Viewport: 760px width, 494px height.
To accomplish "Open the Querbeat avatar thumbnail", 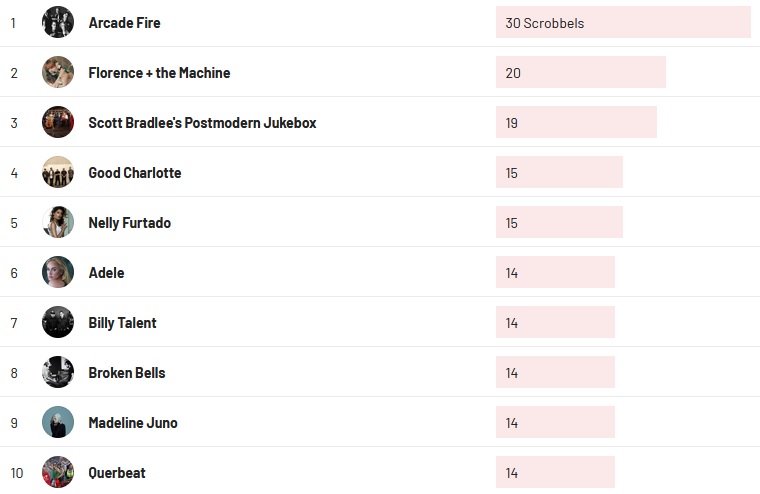I will click(58, 472).
